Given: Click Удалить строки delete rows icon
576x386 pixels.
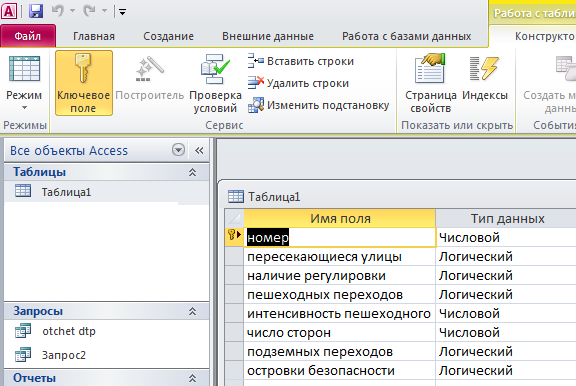Looking at the screenshot, I should (256, 83).
